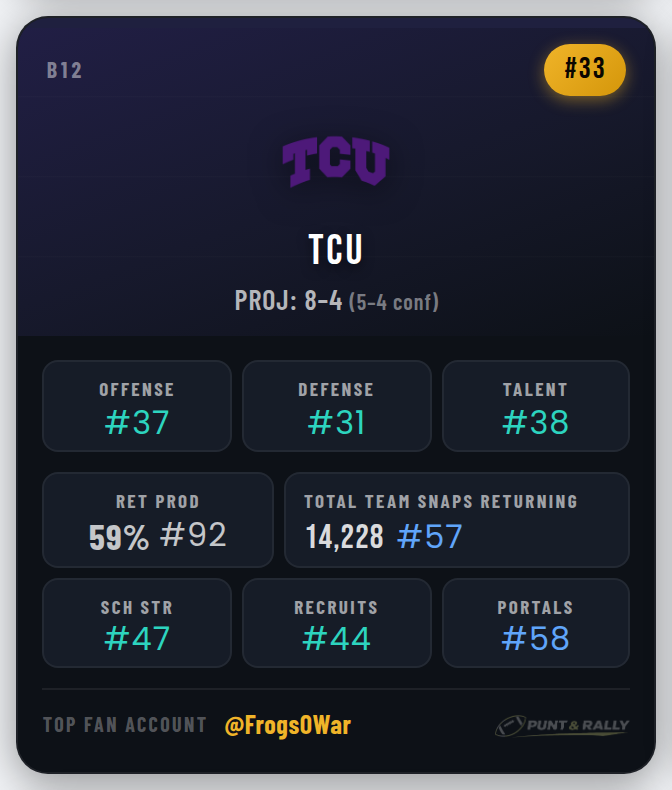The height and width of the screenshot is (790, 672).
Task: Select the Sch Str #47 tile
Action: click(x=137, y=623)
